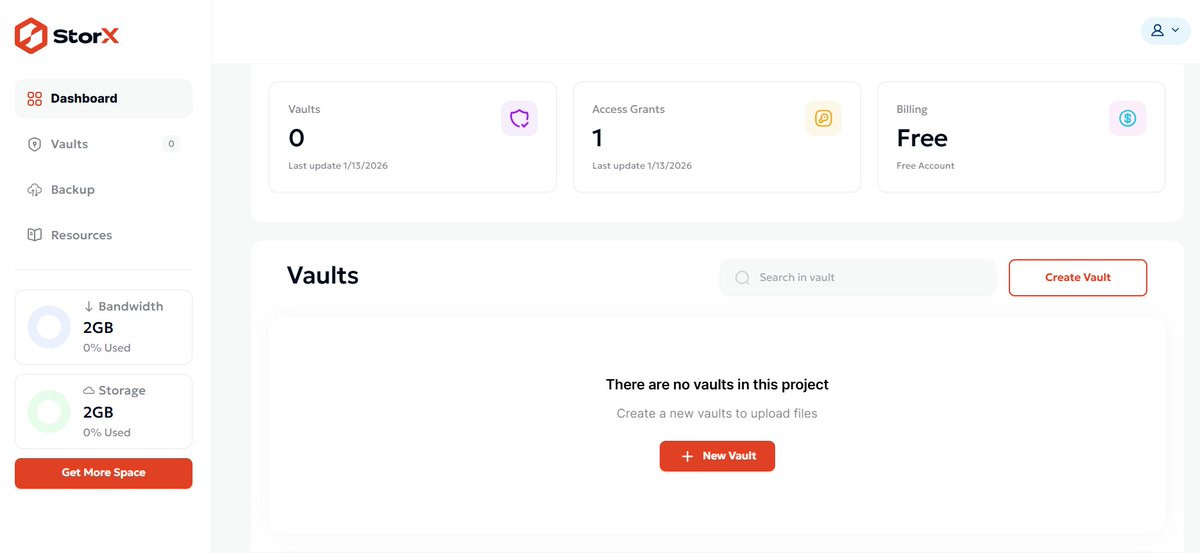Go to the Resources section
Viewport: 1200px width, 553px height.
click(81, 235)
